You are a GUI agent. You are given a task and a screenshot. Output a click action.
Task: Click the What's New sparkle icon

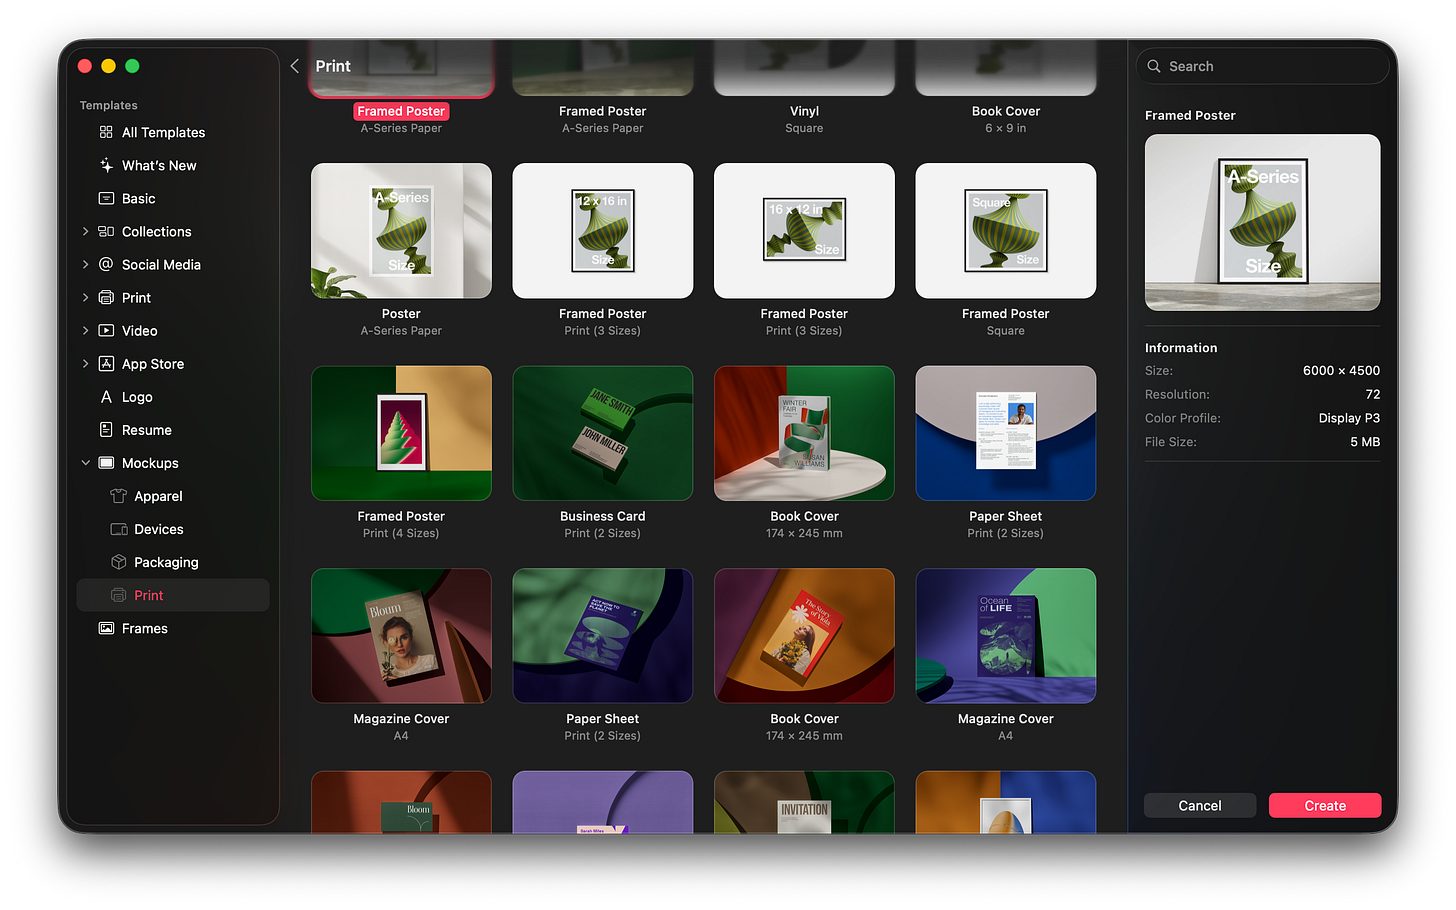coord(106,165)
